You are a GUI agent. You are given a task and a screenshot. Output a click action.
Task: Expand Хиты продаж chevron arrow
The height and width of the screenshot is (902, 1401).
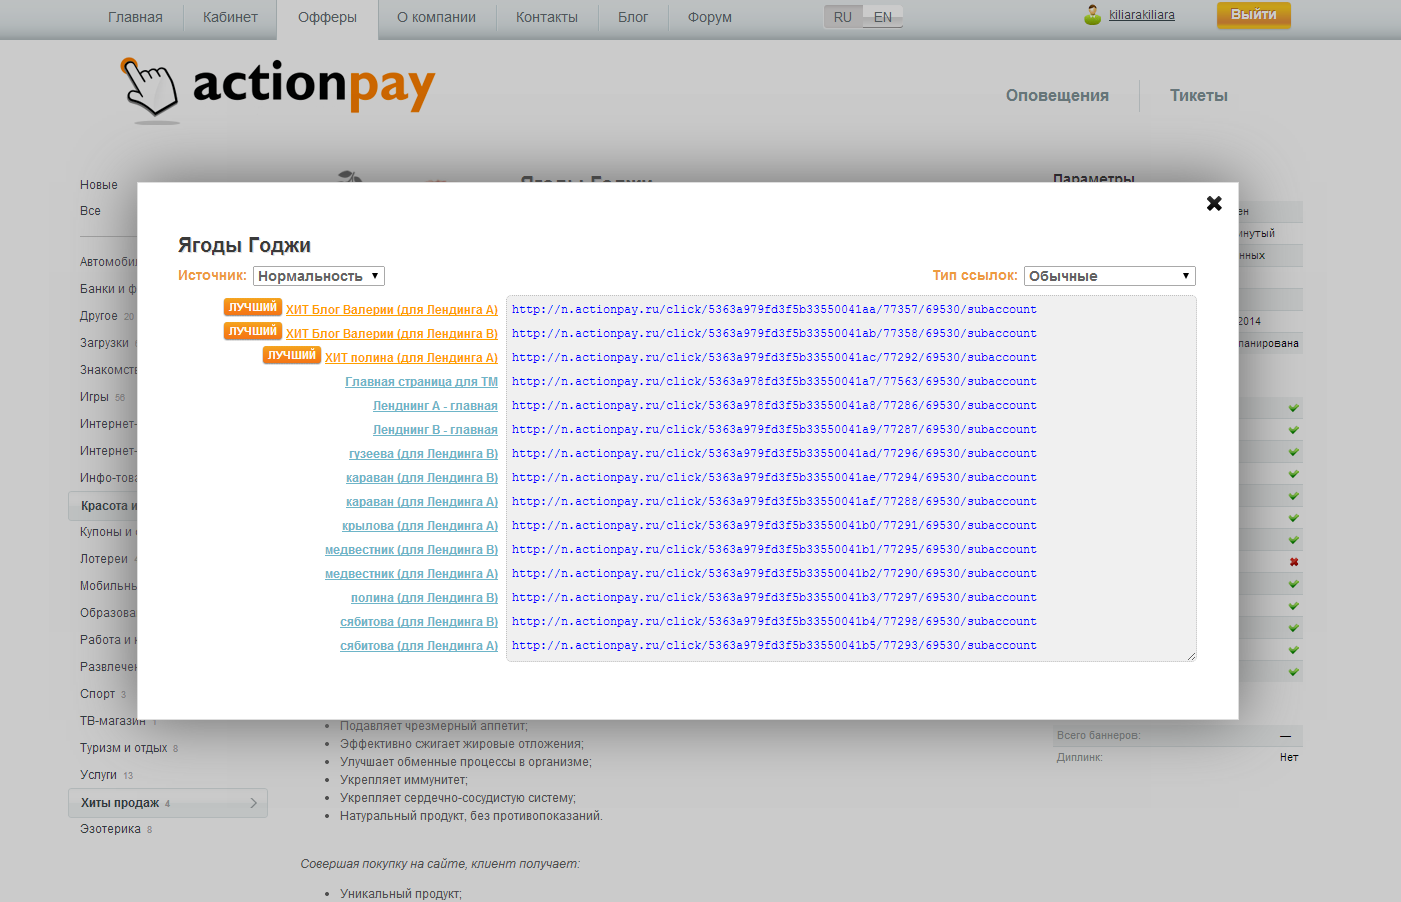[x=253, y=803]
